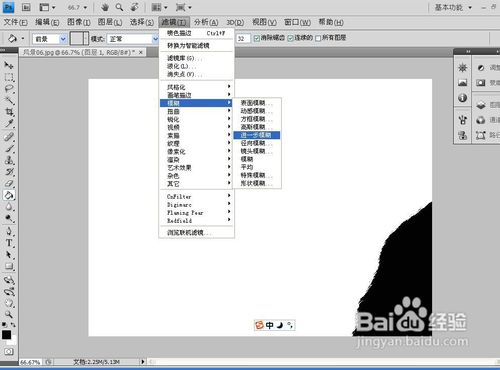Select the Eraser tool

coord(9,183)
